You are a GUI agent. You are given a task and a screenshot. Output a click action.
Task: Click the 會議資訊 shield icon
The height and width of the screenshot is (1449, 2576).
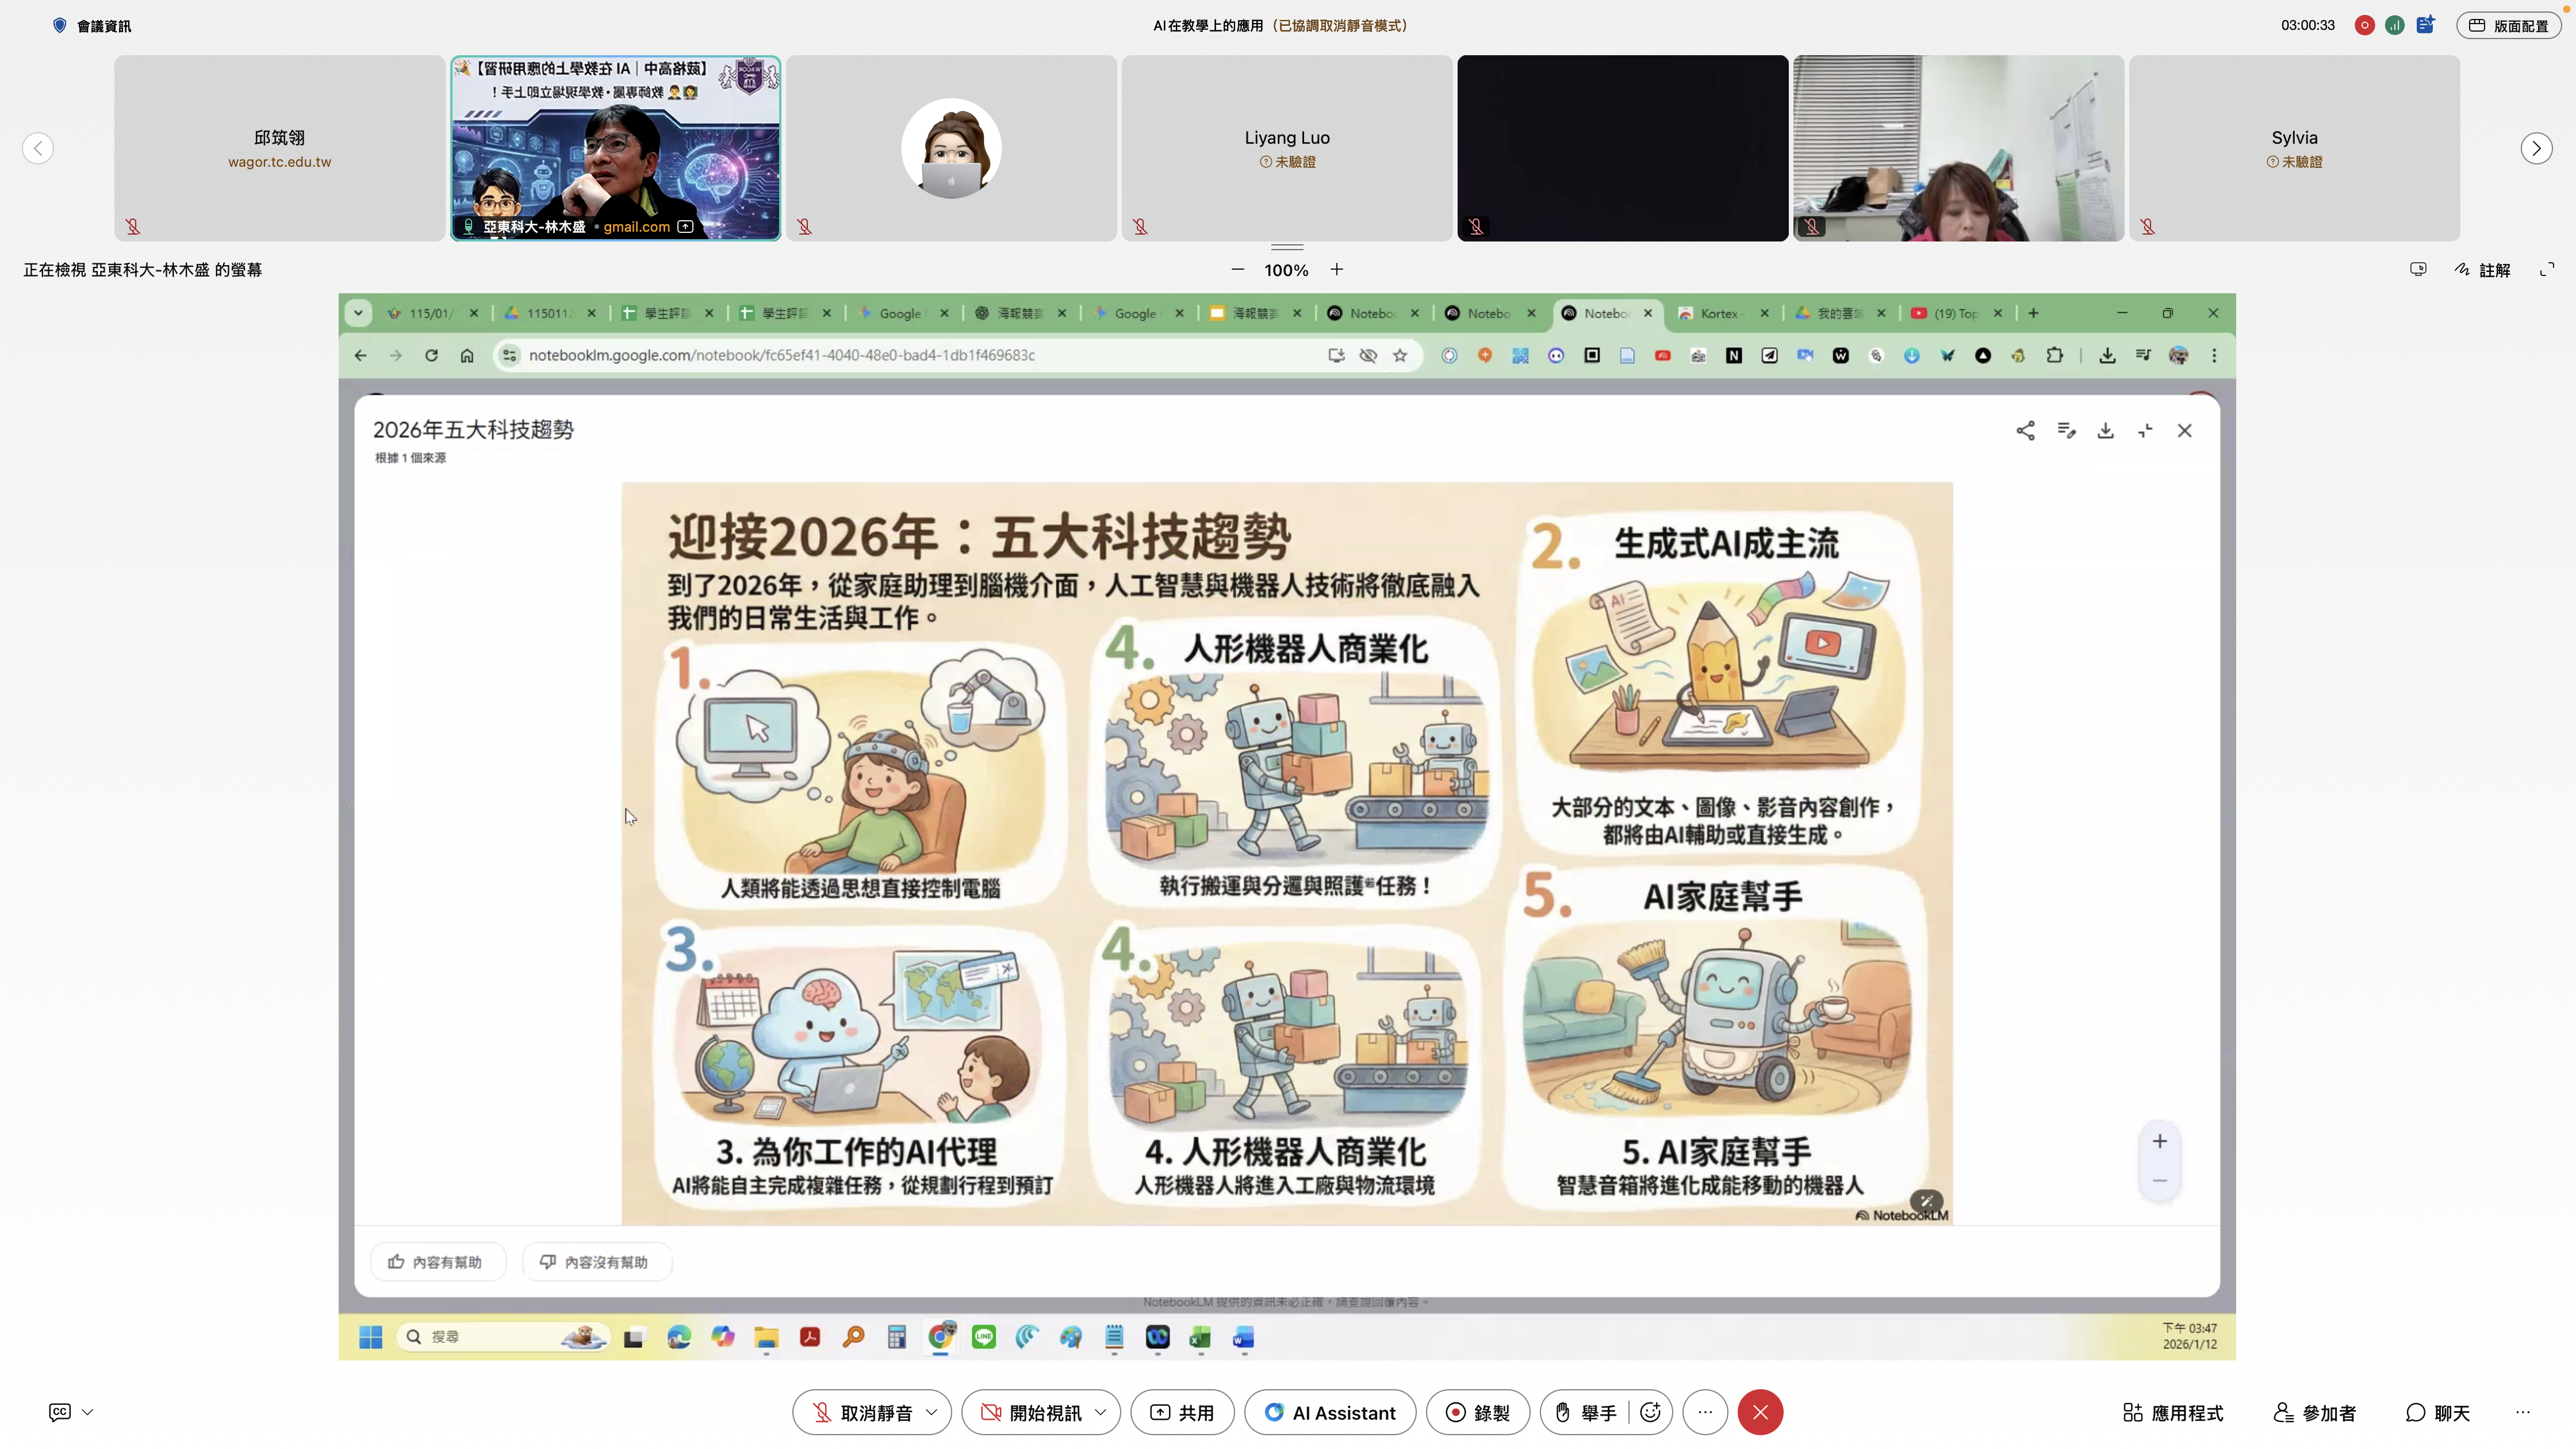pos(59,26)
